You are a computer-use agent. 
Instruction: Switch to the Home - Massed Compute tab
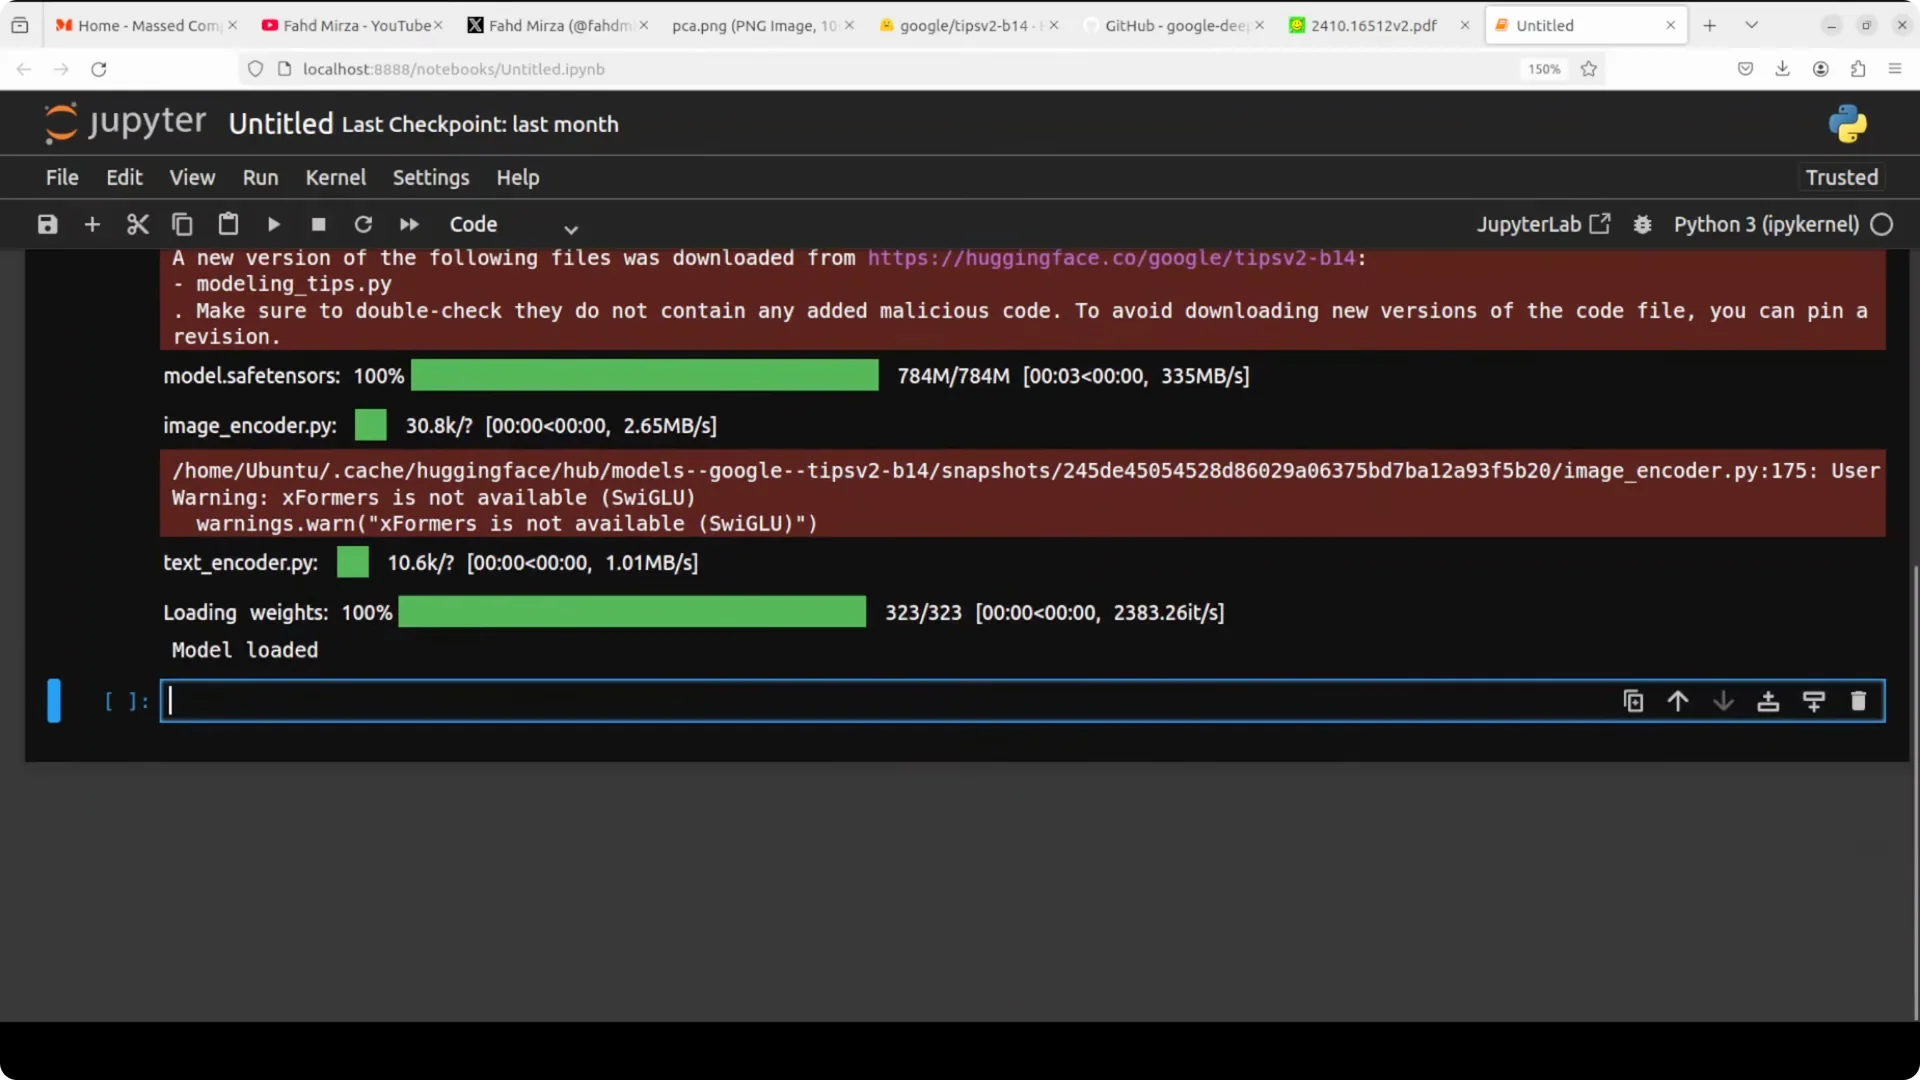click(x=145, y=25)
